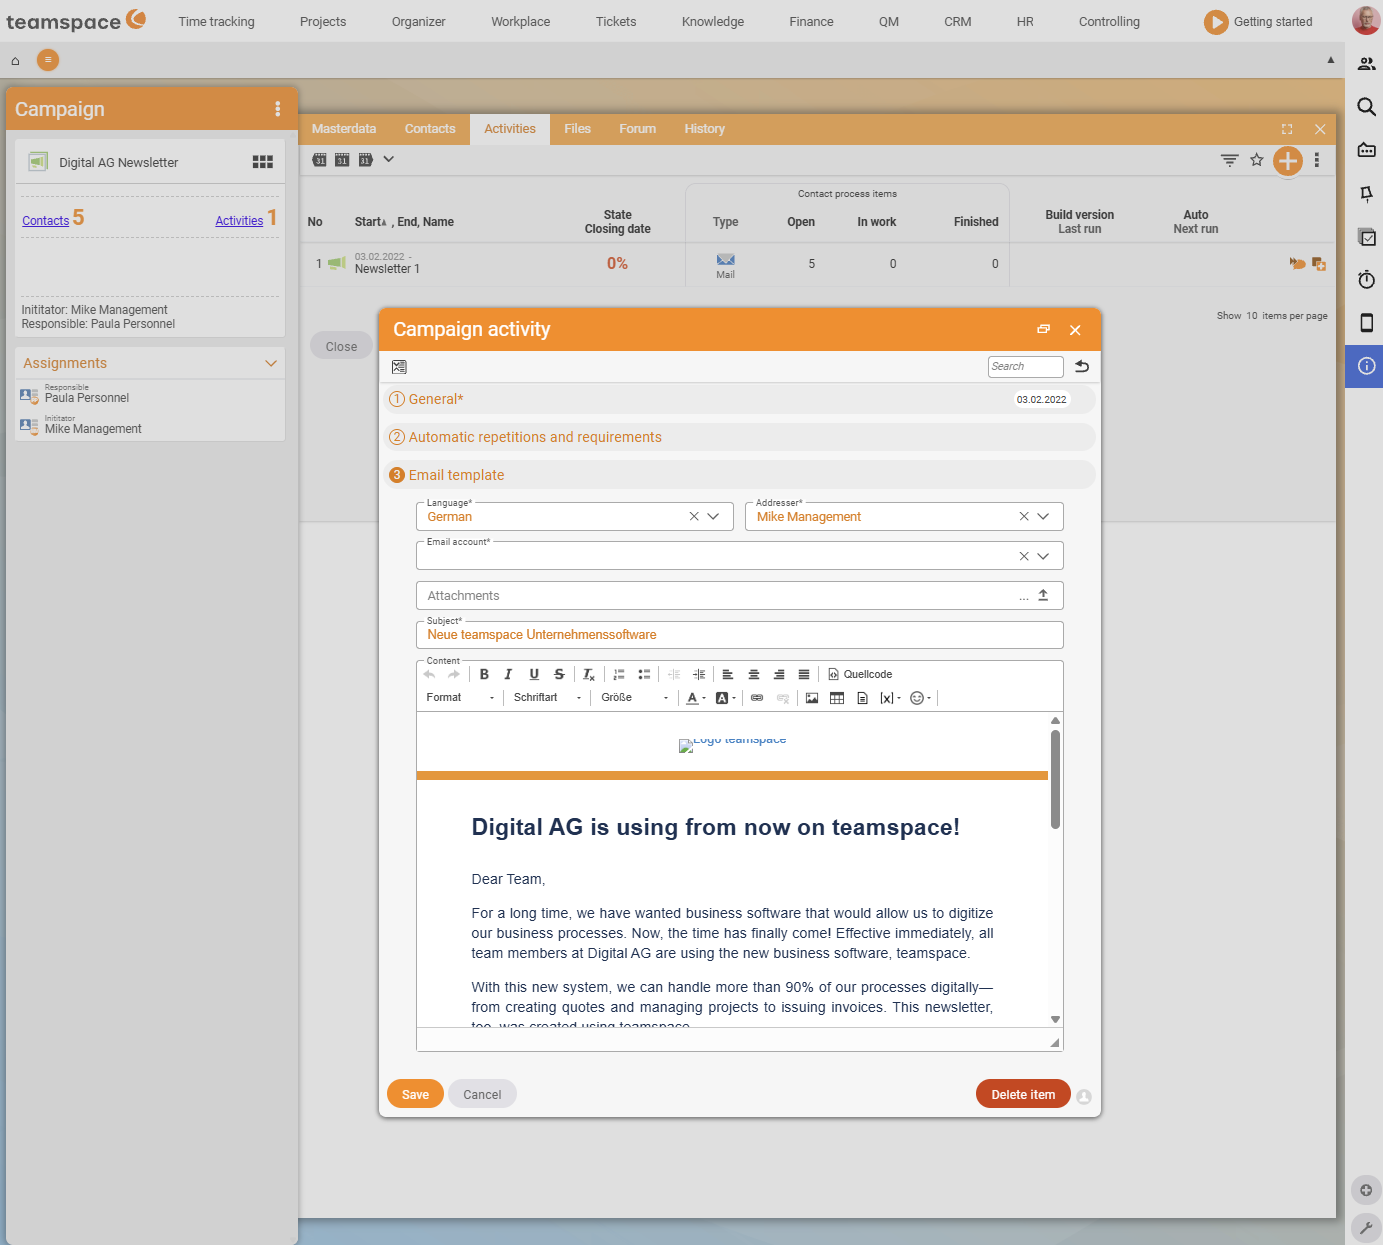This screenshot has height=1245, width=1383.
Task: Open the grid view of Digital AG Newsletter
Action: click(x=263, y=162)
